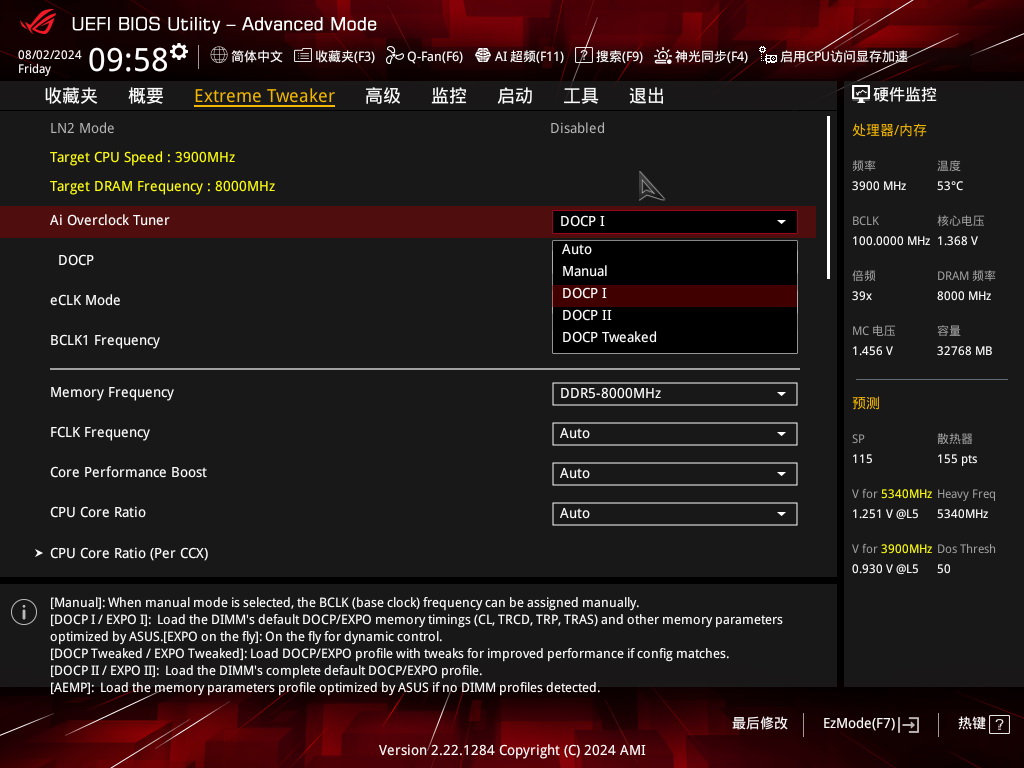
Task: Click hotkeys question mark box icon
Action: [x=999, y=724]
